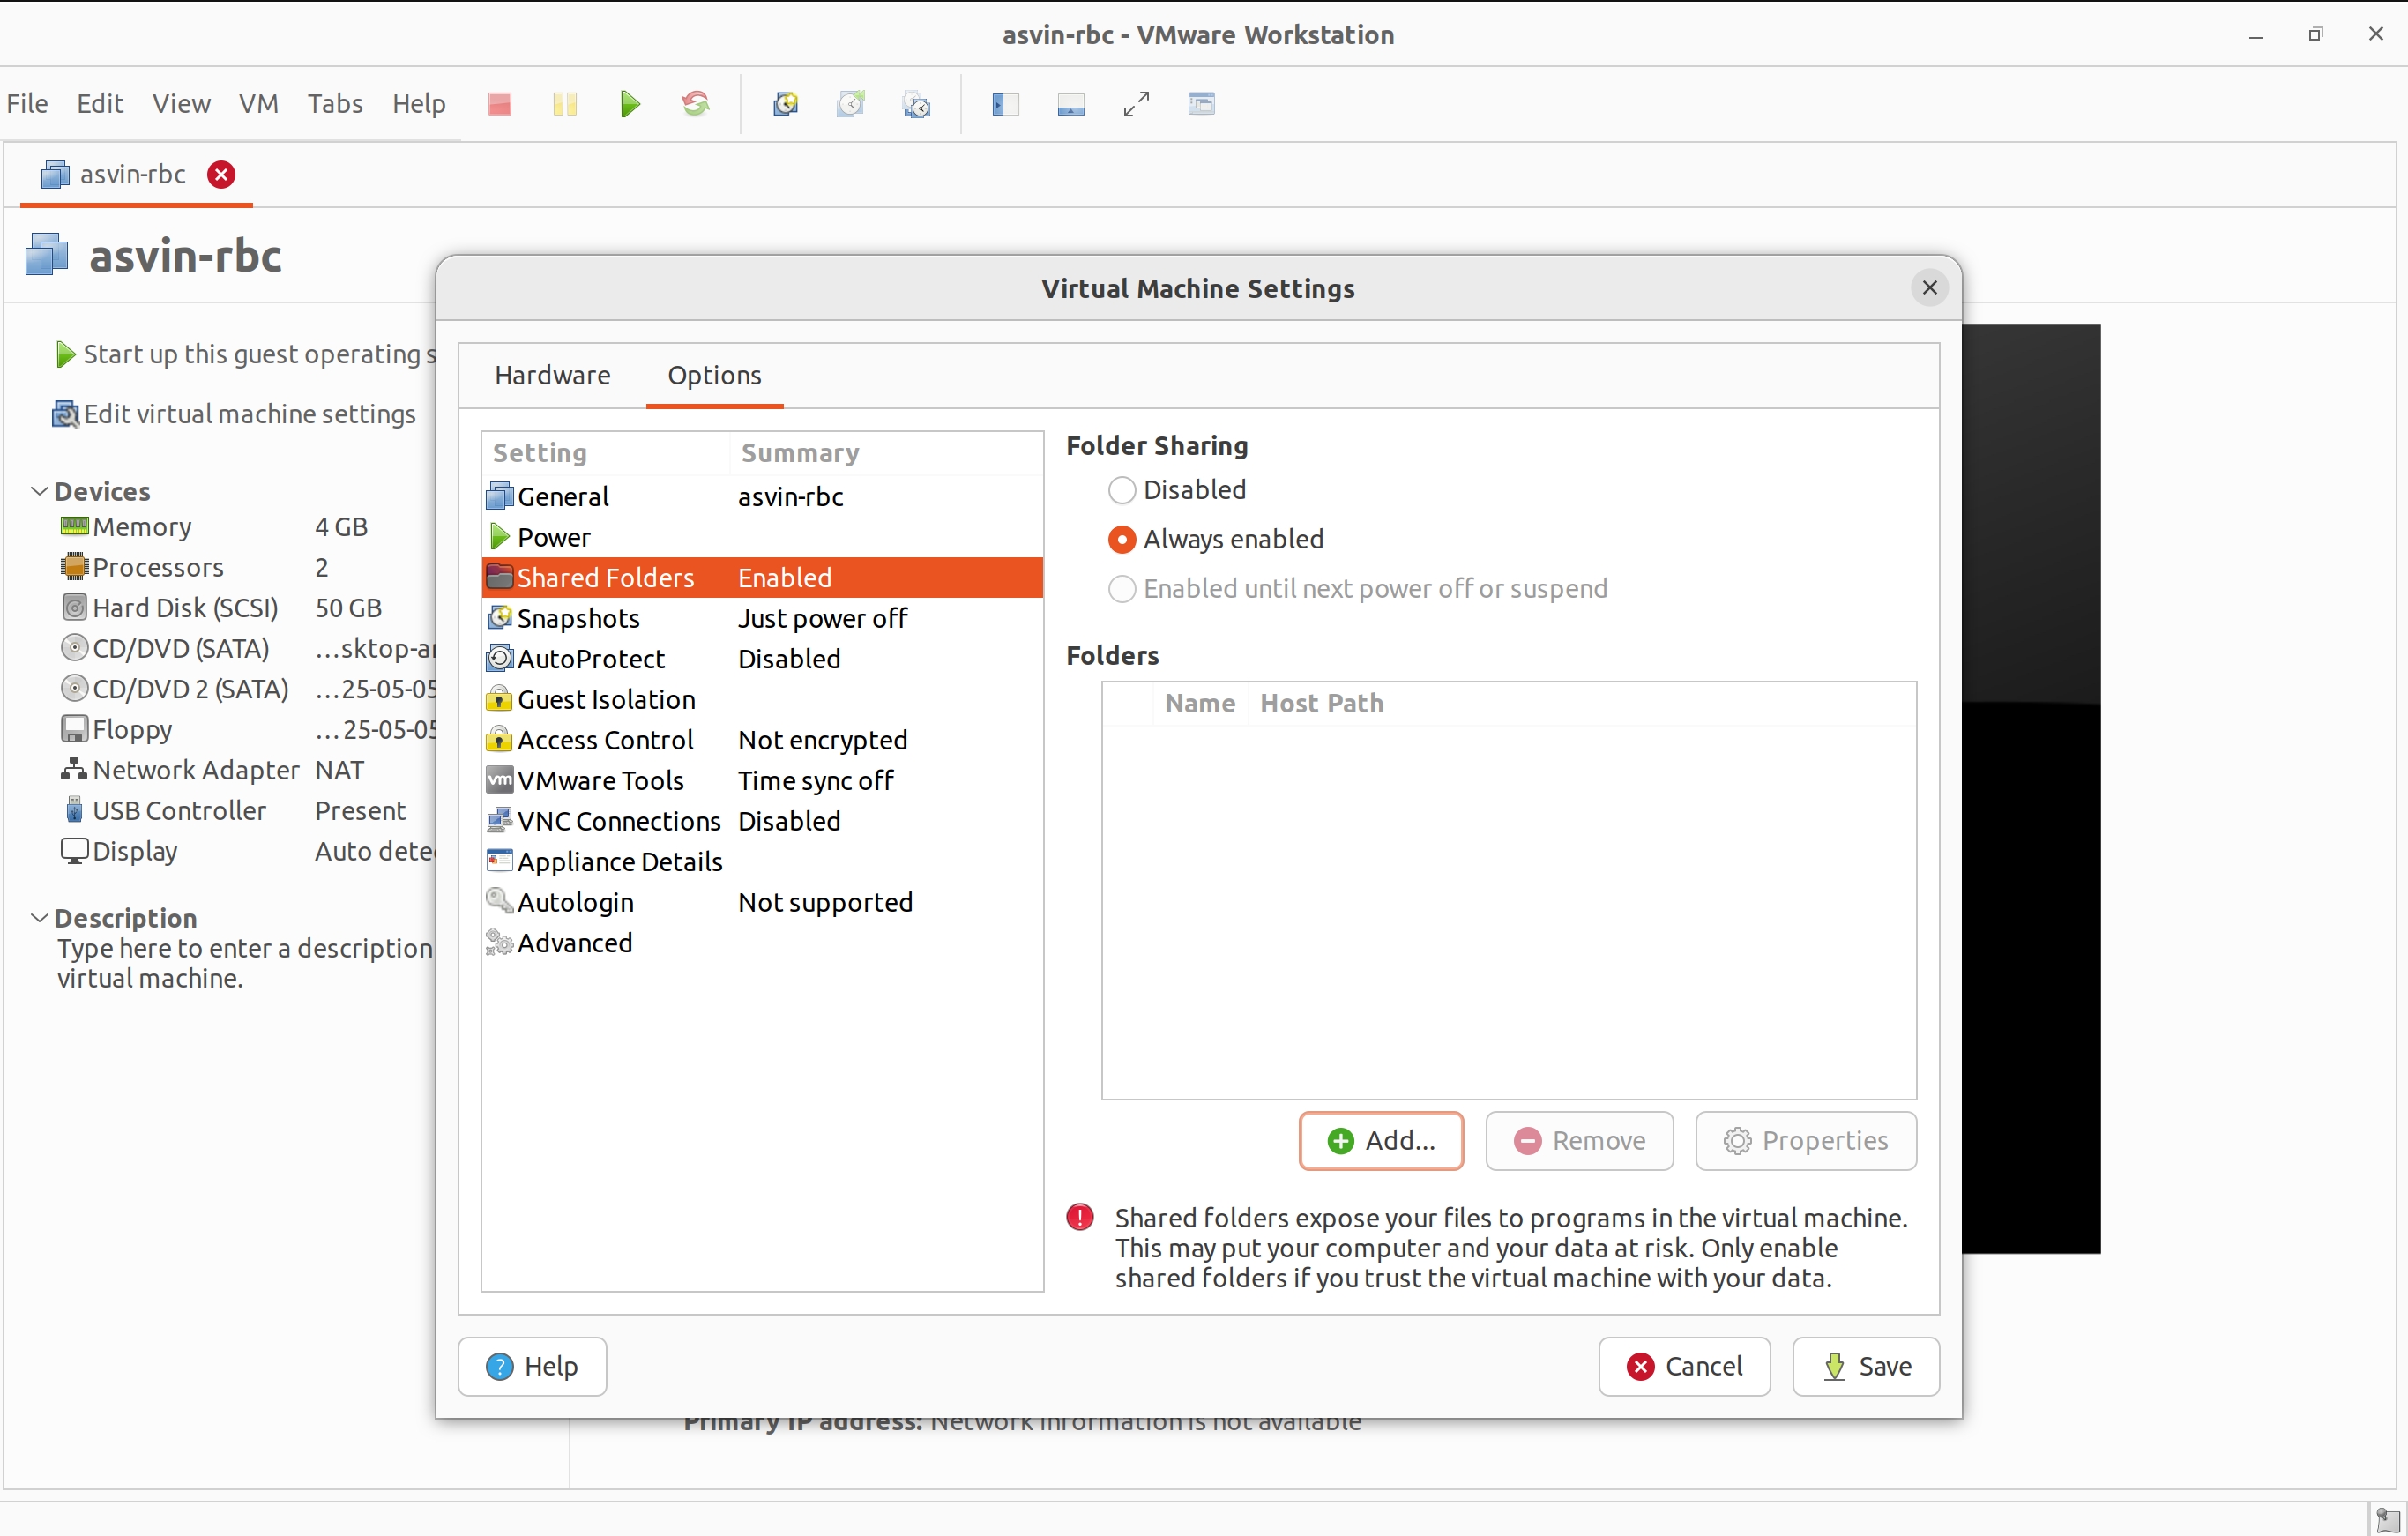Click the Display device row
This screenshot has width=2408, height=1536.
(247, 851)
